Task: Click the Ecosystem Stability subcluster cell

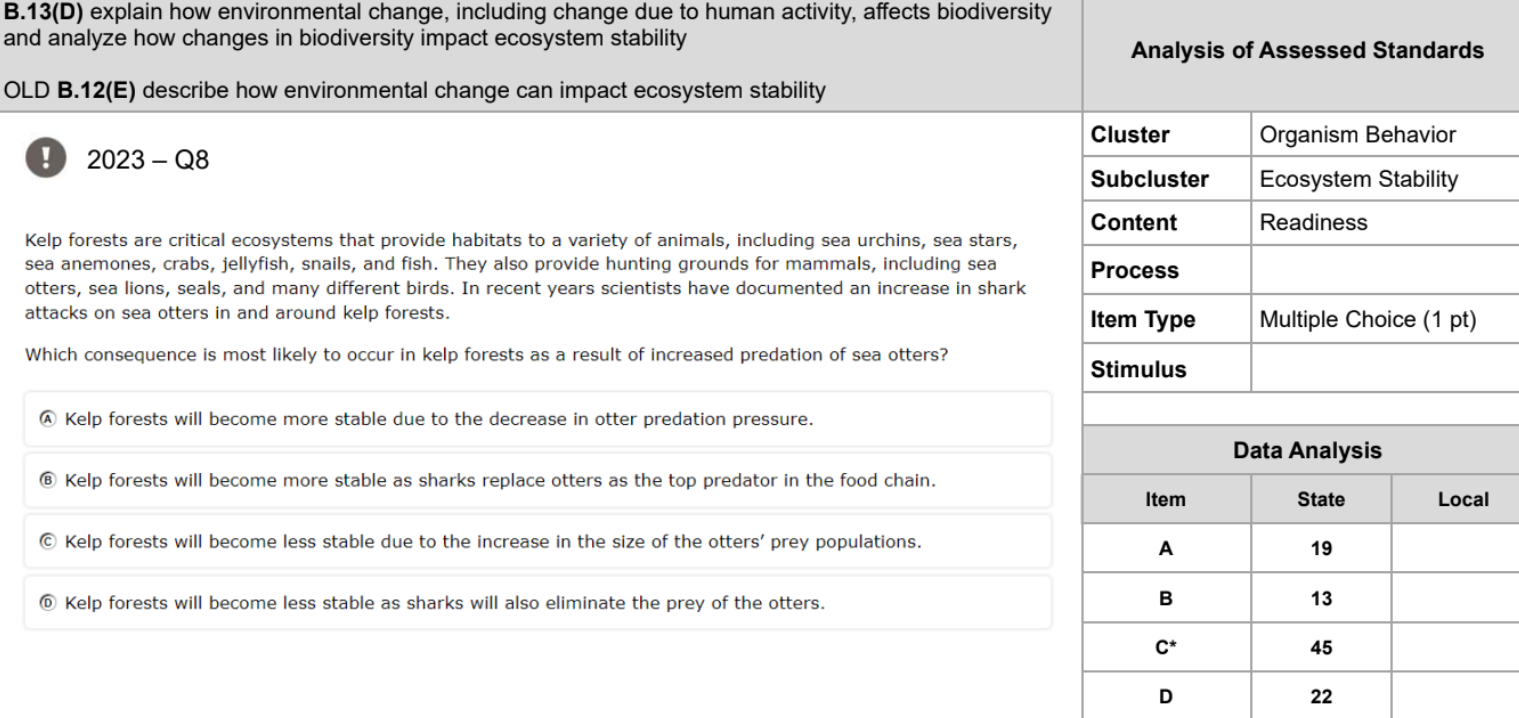Action: (x=1385, y=180)
